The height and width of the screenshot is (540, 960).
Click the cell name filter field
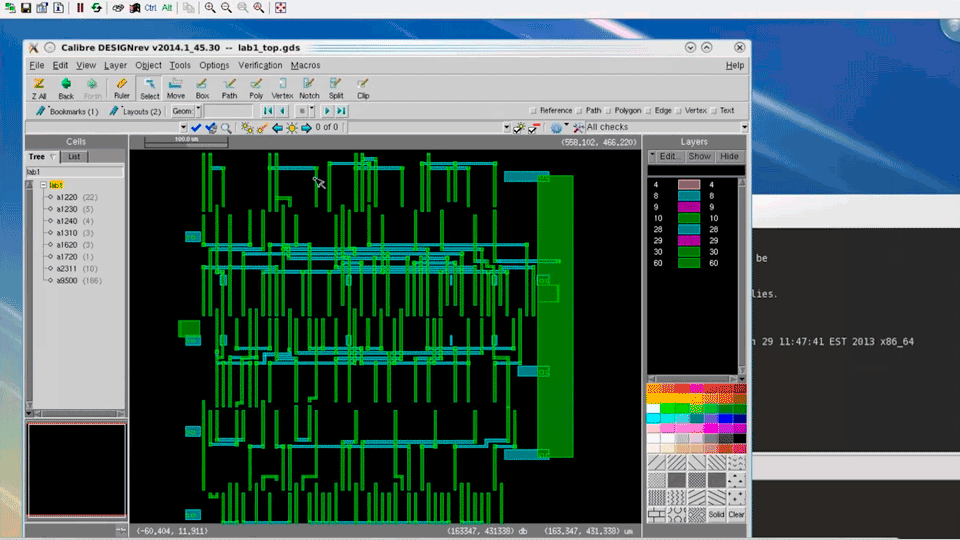(74, 172)
